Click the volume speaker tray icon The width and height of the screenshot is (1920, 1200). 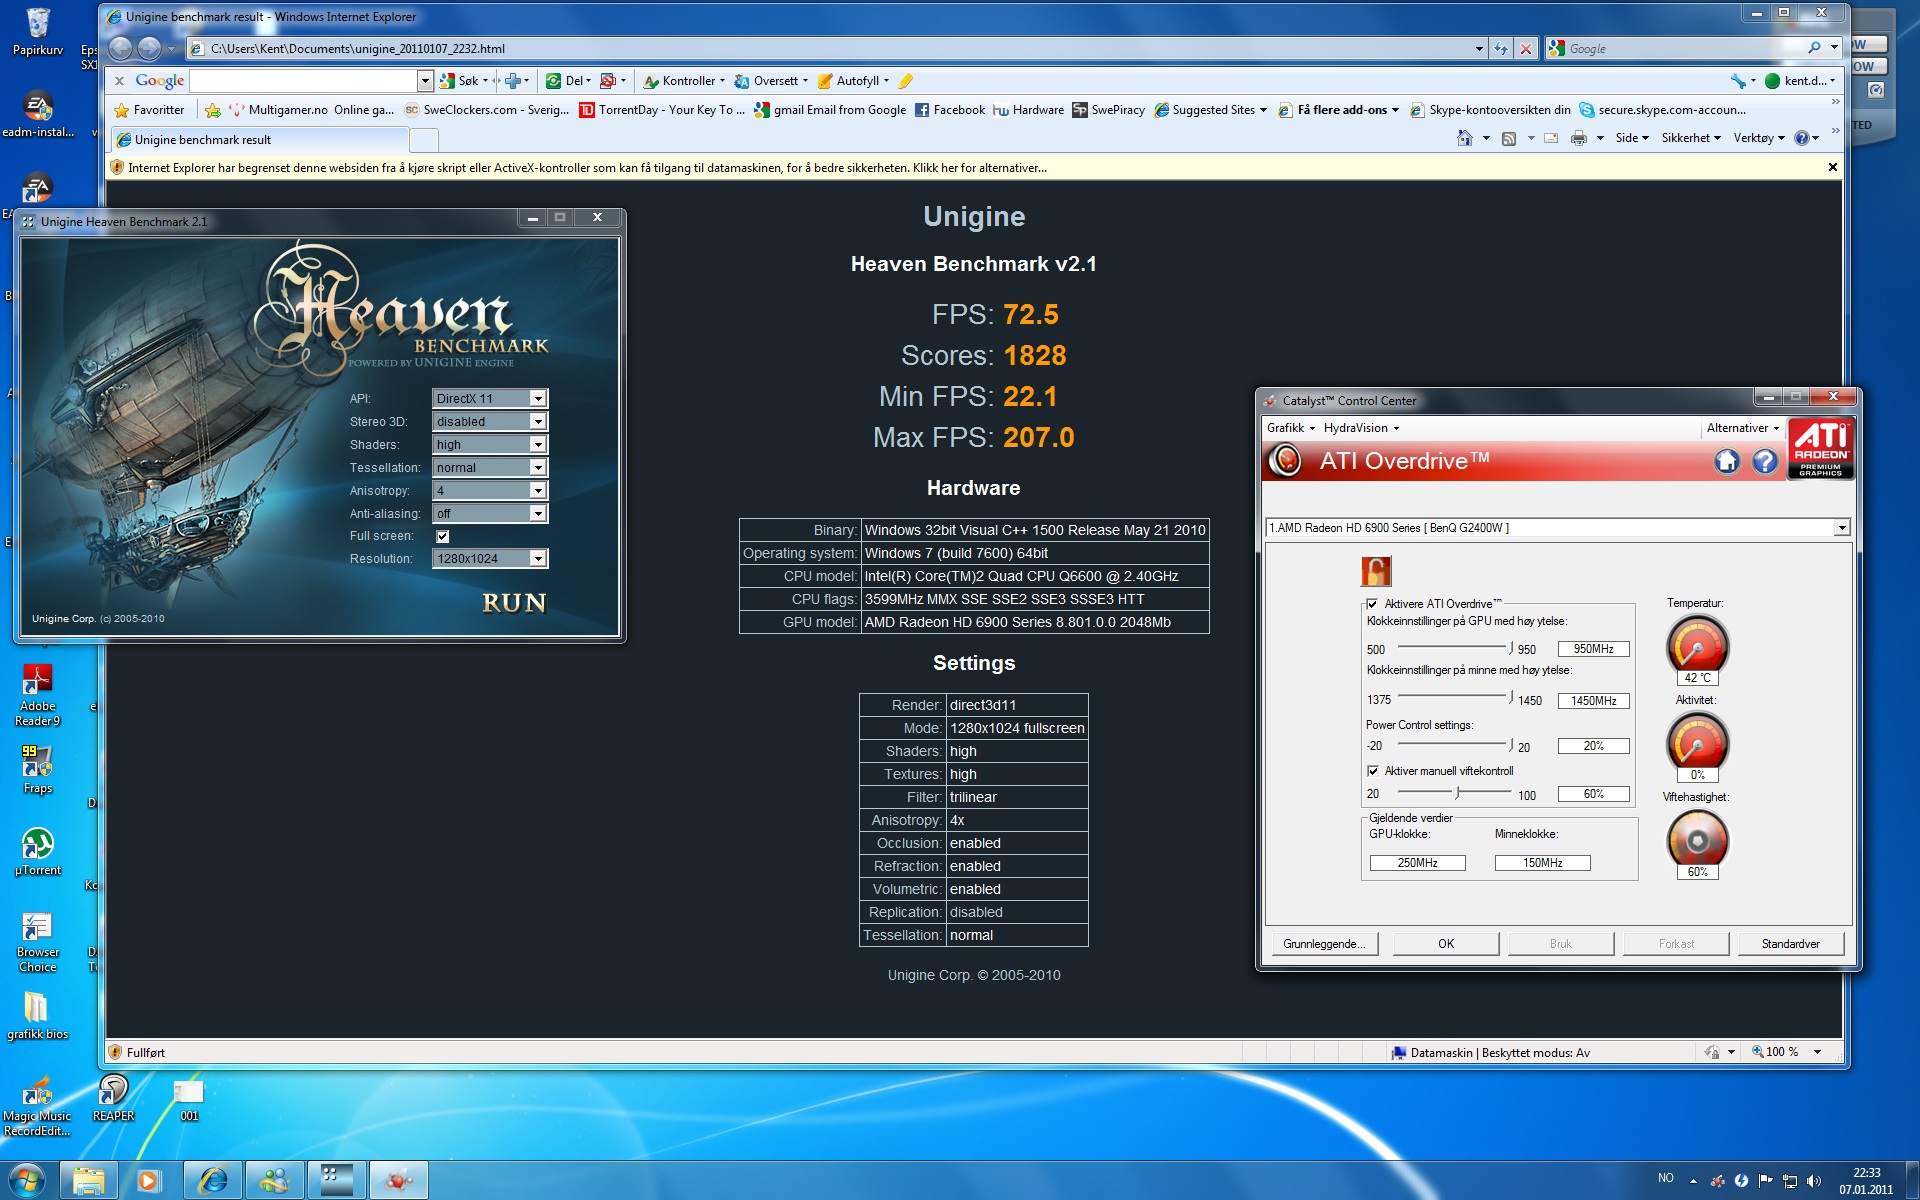click(1814, 1181)
